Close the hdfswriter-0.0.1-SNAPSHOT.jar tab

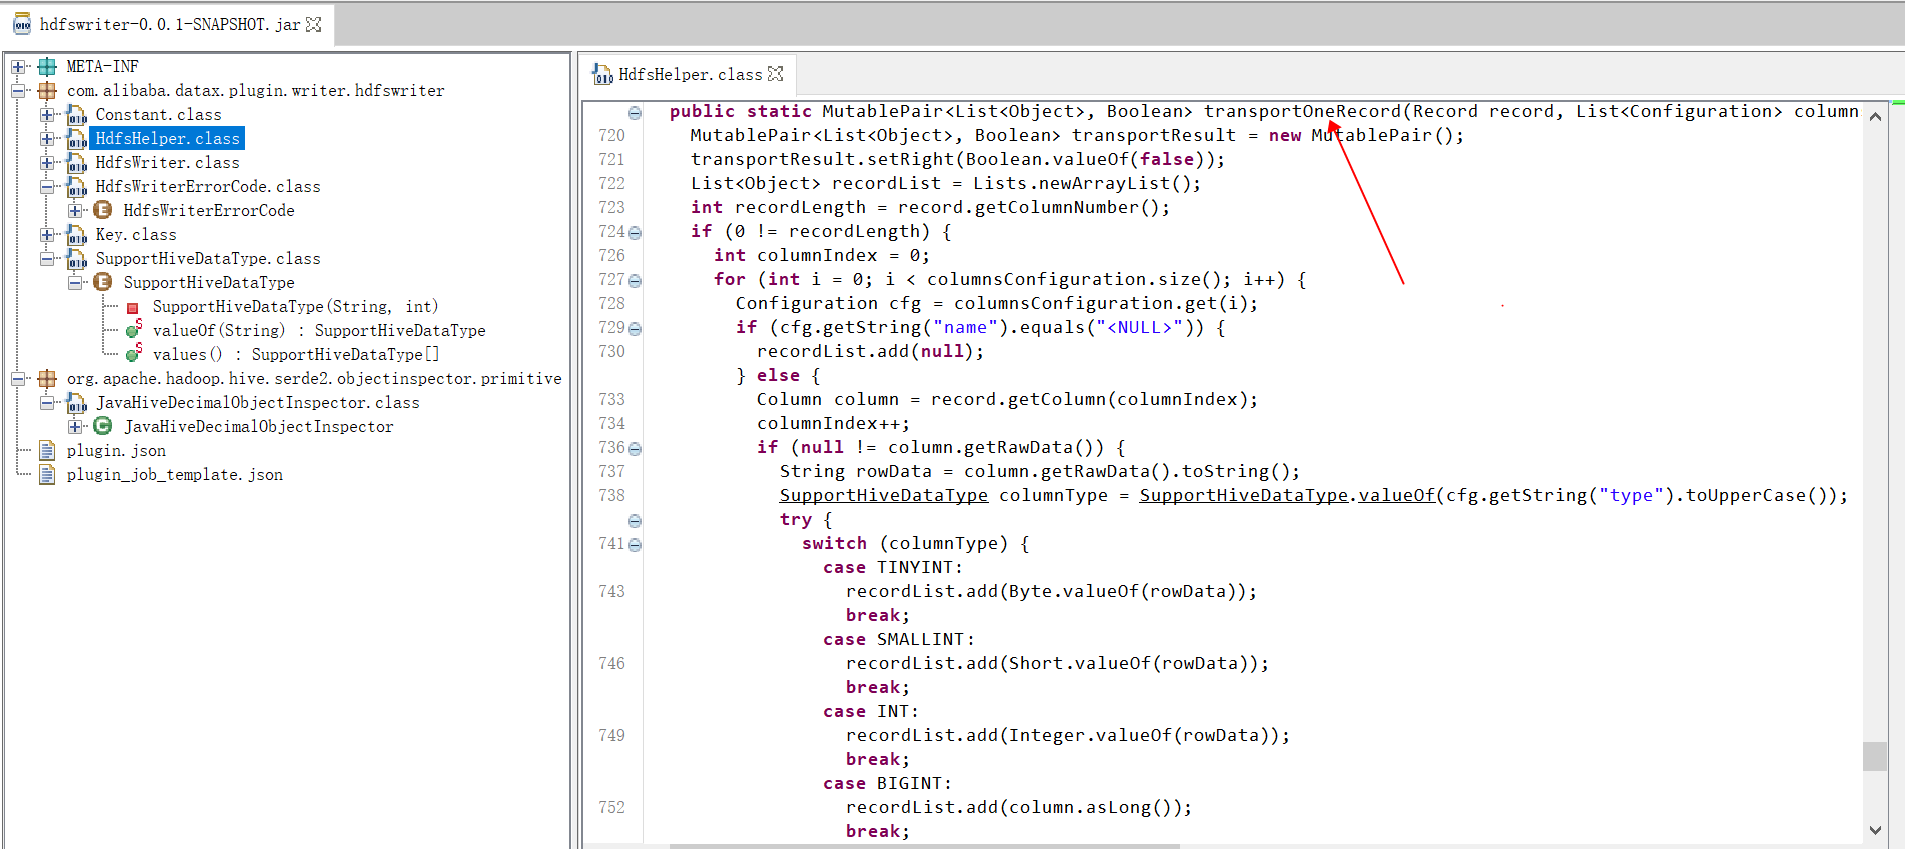(x=314, y=24)
